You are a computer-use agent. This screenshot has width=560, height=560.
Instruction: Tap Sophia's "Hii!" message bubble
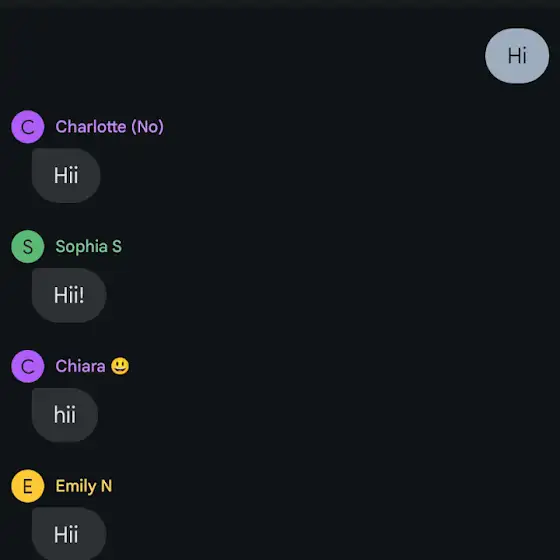(x=69, y=295)
